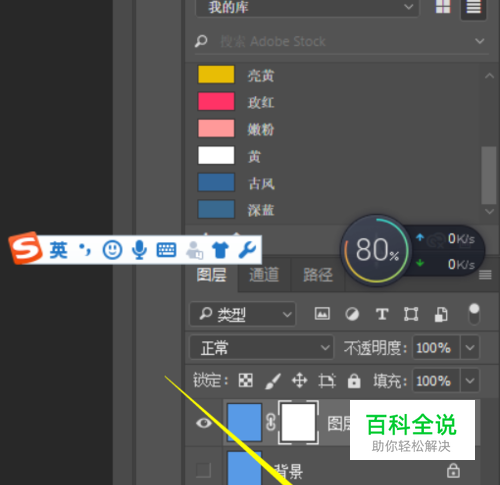Click library list scroll up arrow

click(x=489, y=76)
